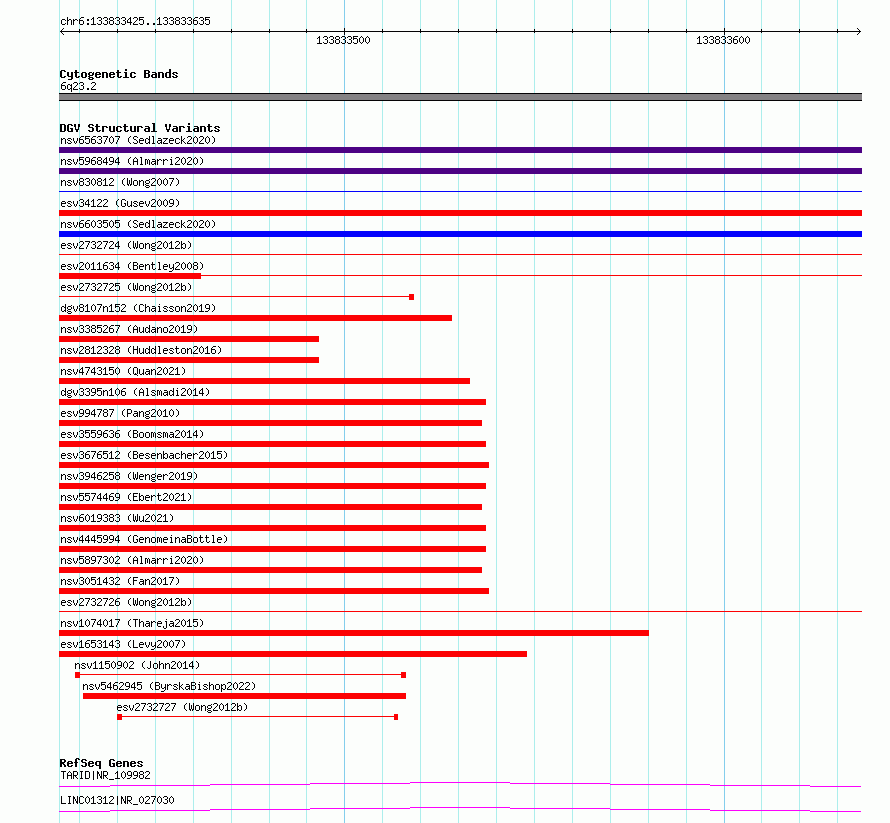
Task: Select nsv1150902 (John2014) label
Action: [x=137, y=665]
